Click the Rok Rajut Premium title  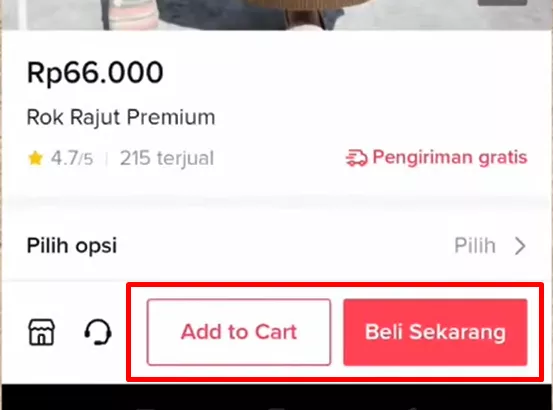[121, 117]
